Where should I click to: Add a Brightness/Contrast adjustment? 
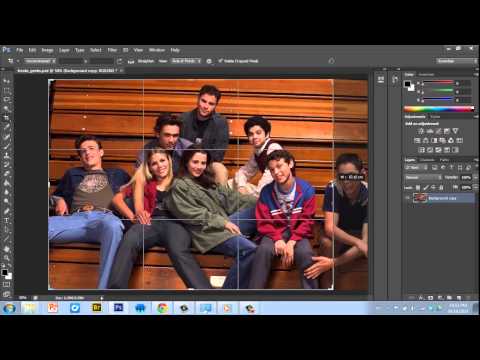422,131
